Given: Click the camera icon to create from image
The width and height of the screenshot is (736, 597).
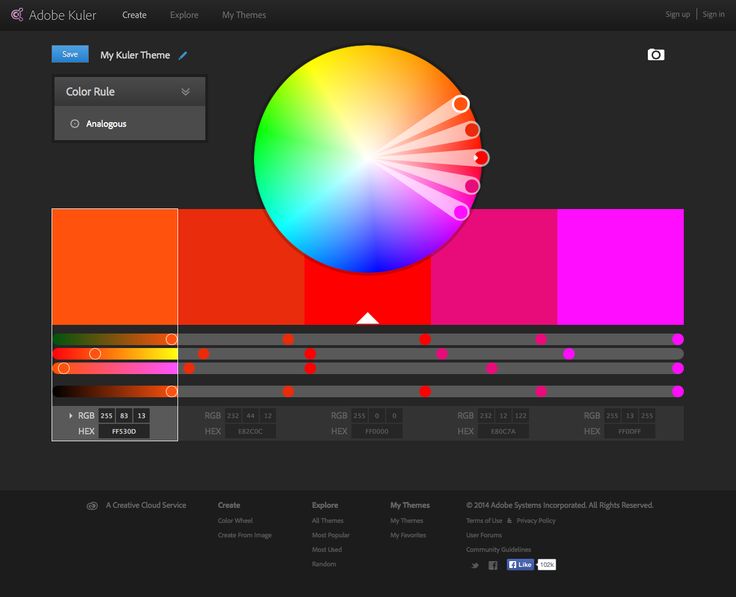Looking at the screenshot, I should (656, 54).
